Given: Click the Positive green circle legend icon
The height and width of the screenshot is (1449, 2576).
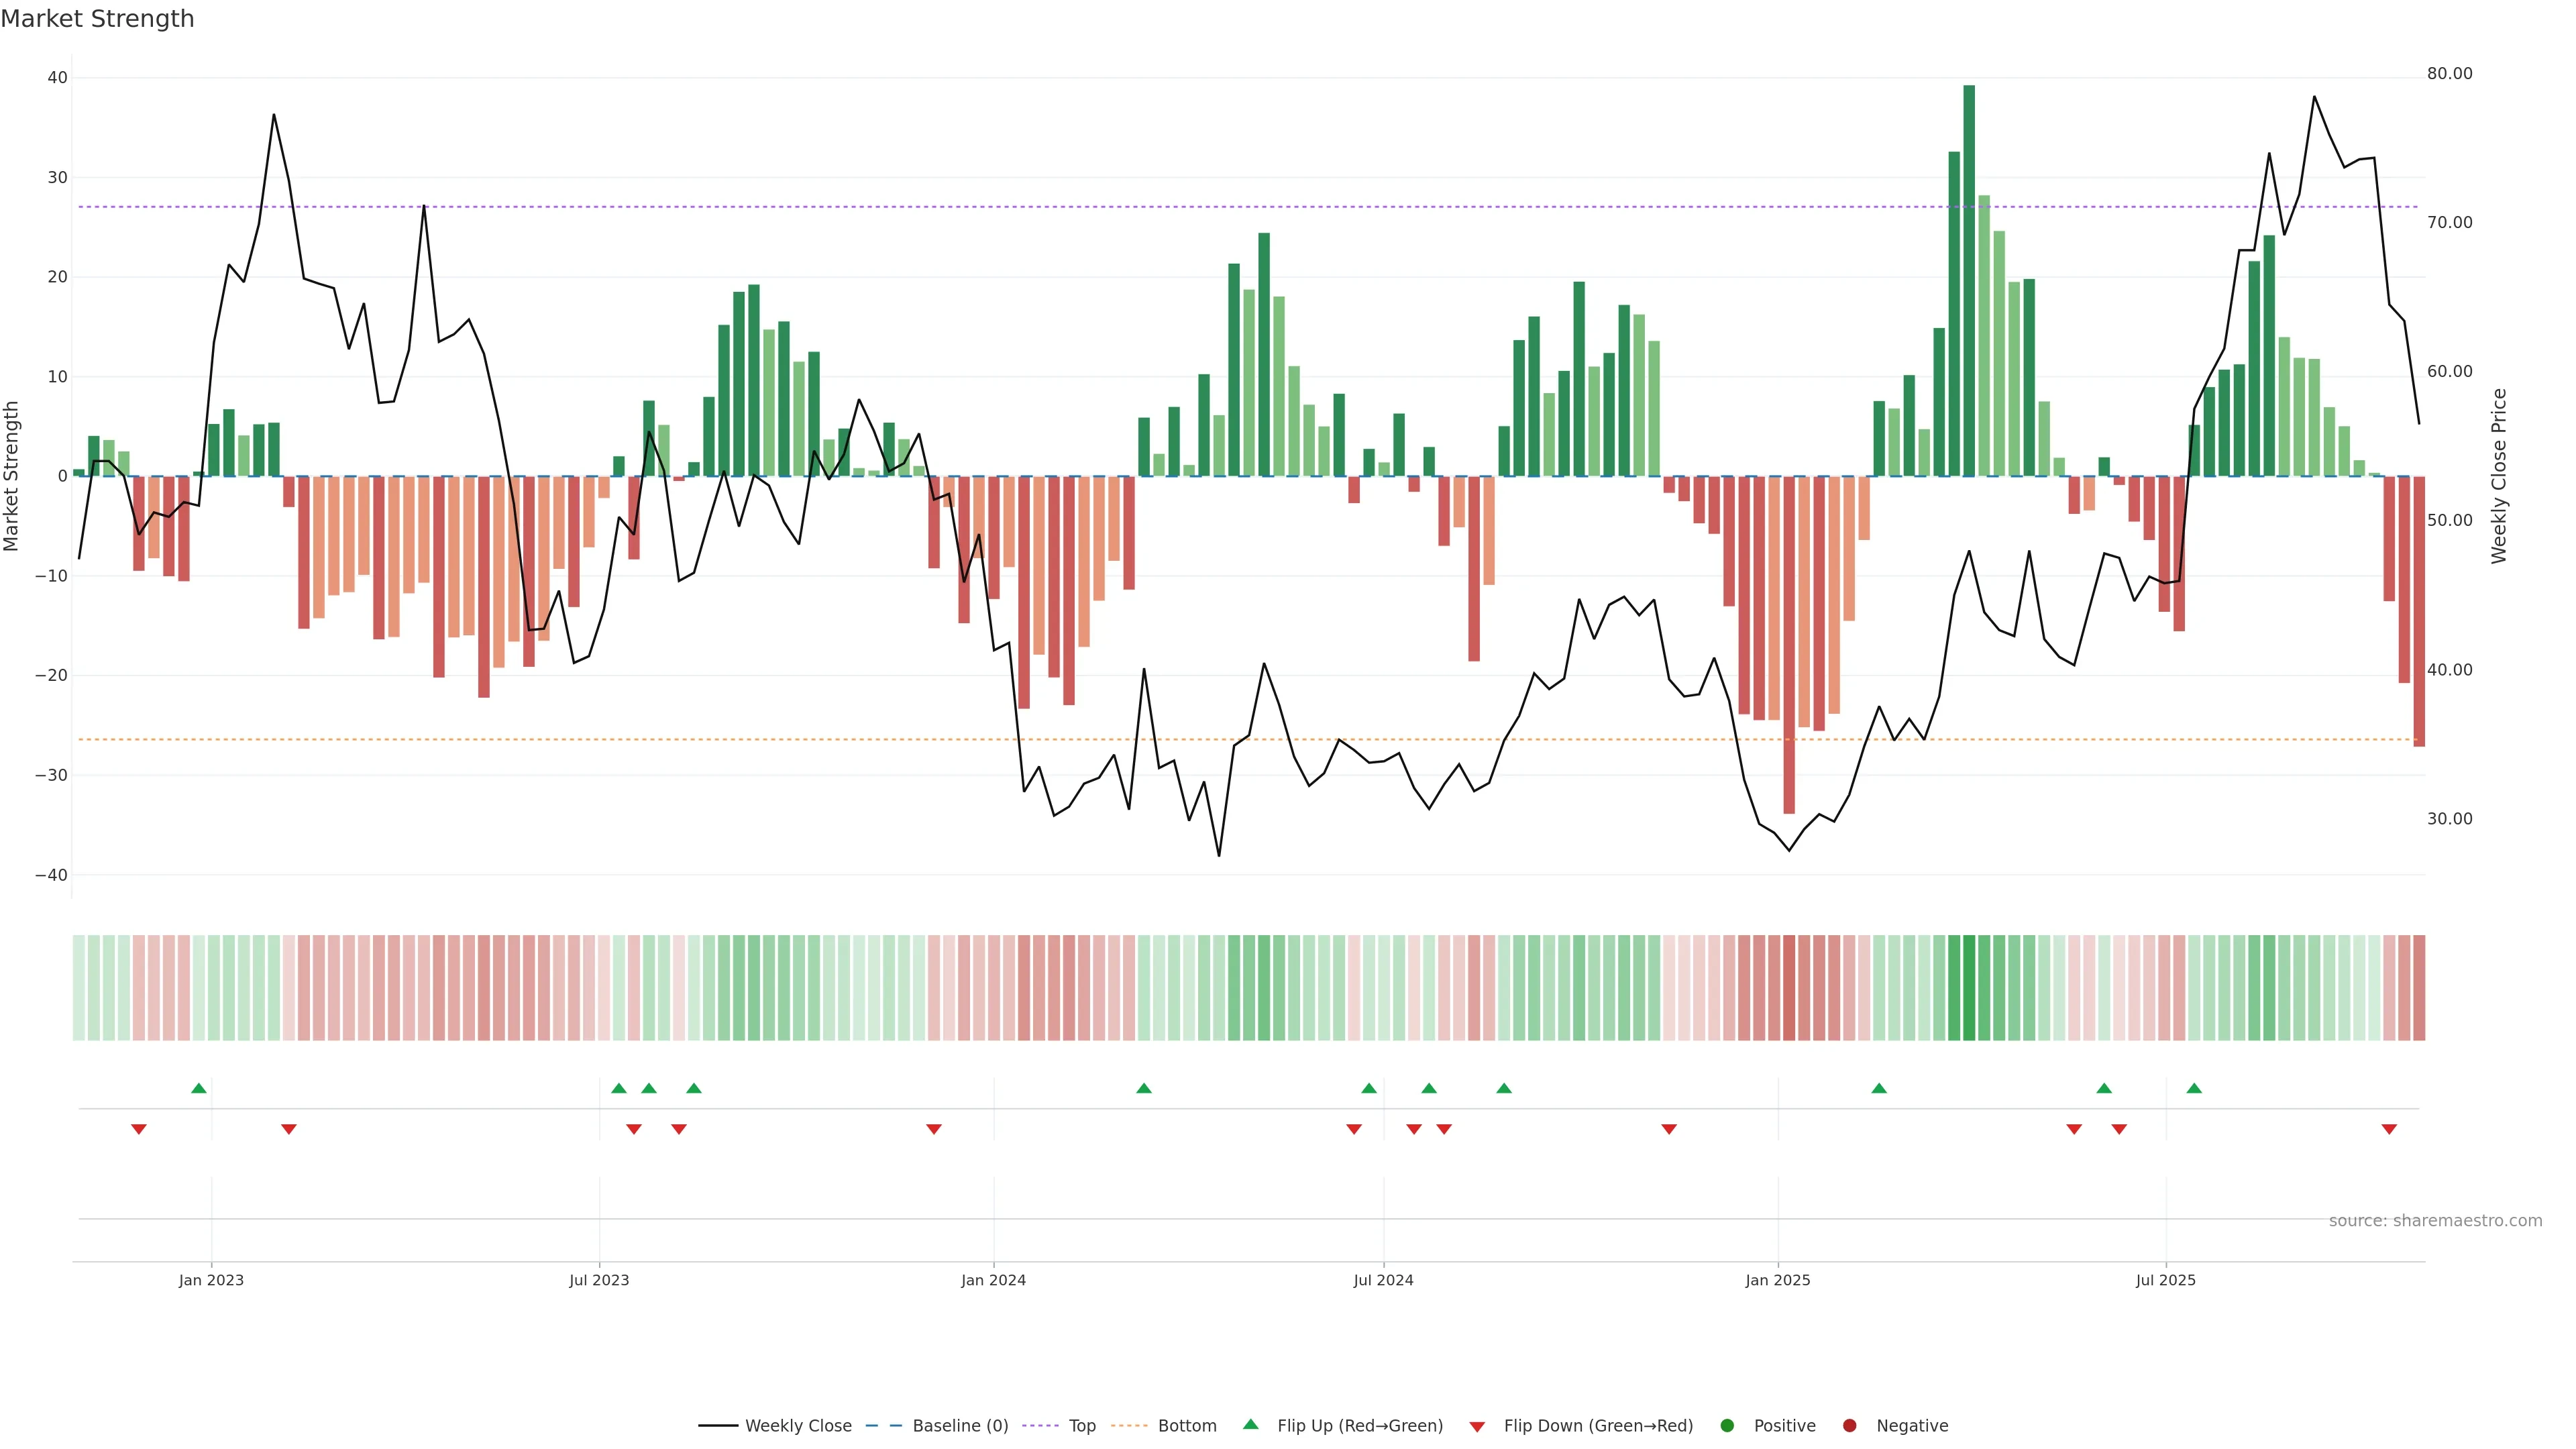Looking at the screenshot, I should pyautogui.click(x=1727, y=1426).
